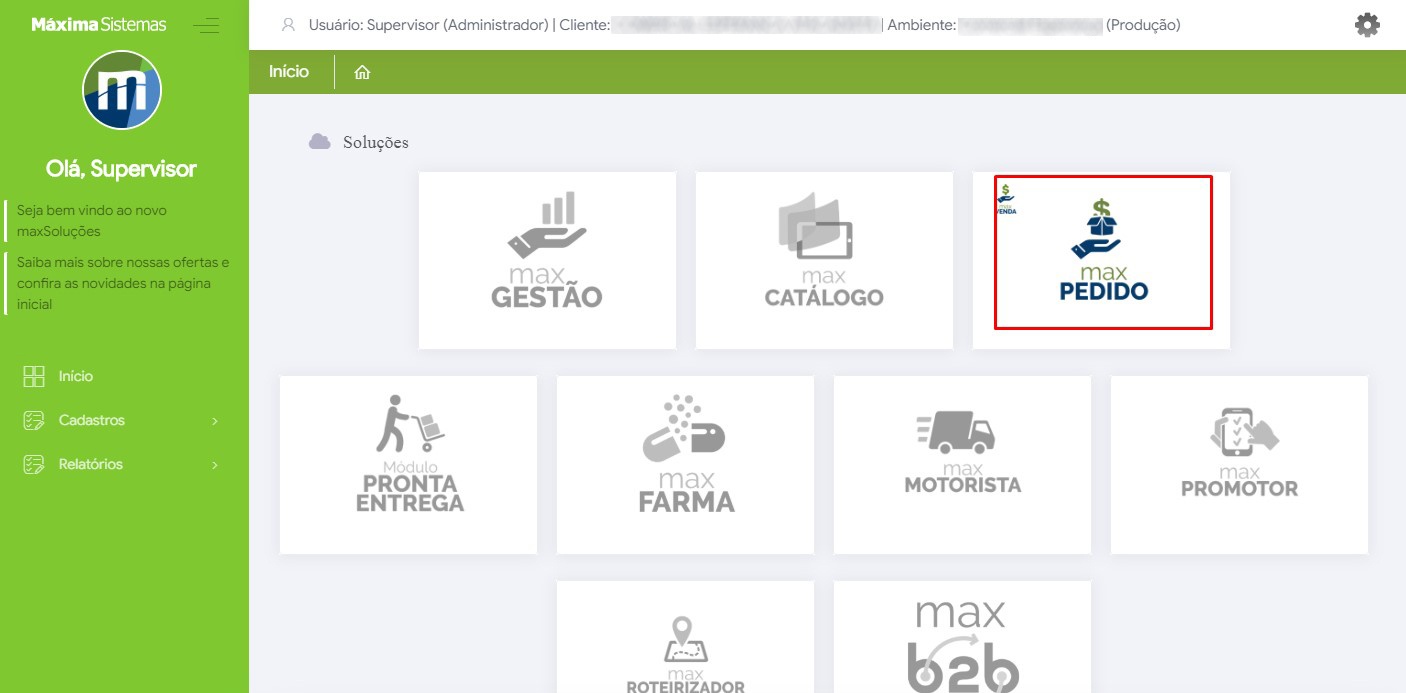Image resolution: width=1406 pixels, height=693 pixels.
Task: Select the Relatórios sidebar menu item
Action: point(124,464)
